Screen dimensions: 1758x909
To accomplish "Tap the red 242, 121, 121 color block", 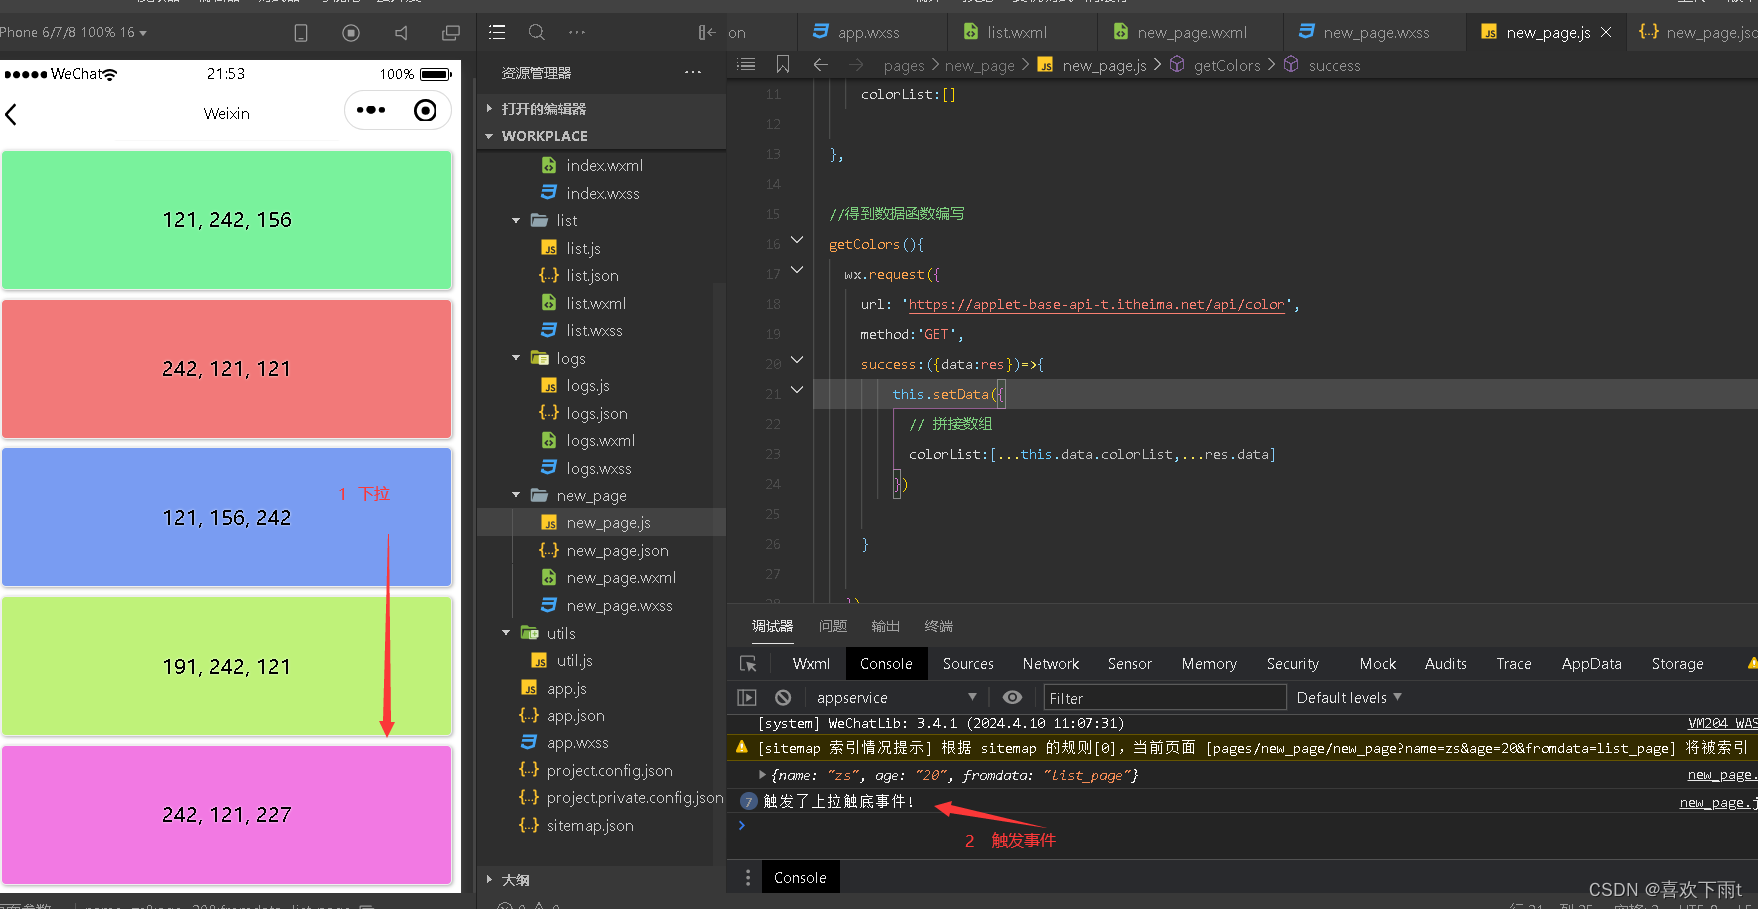I will (x=227, y=369).
